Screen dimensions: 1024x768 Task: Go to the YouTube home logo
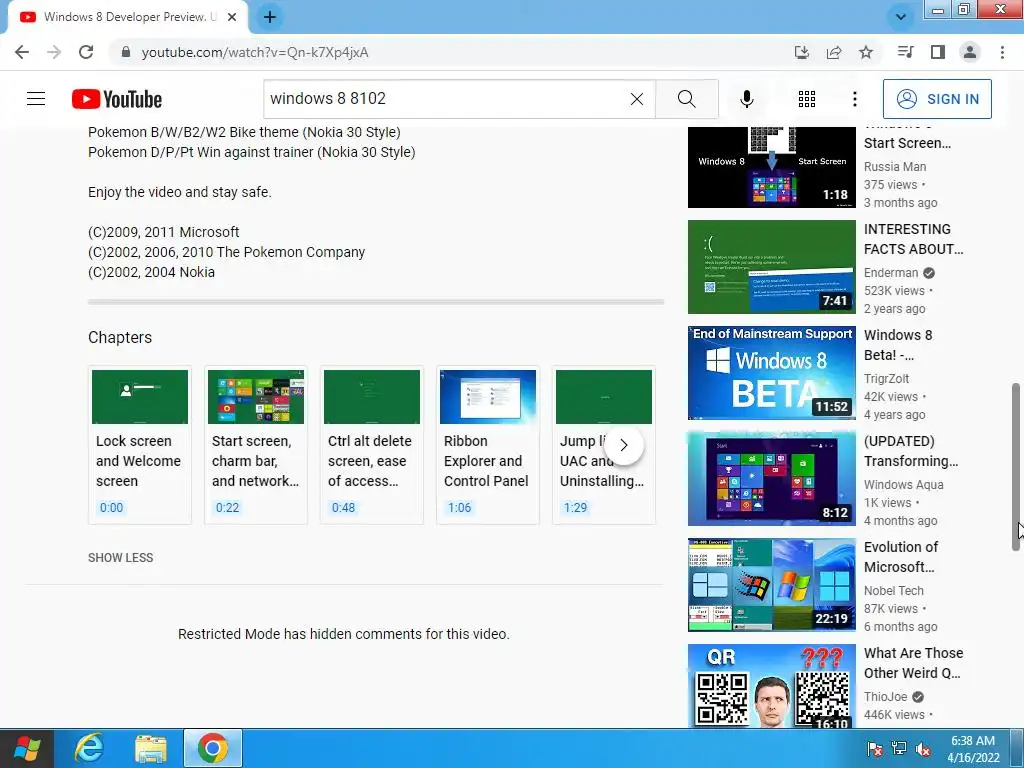click(x=117, y=99)
